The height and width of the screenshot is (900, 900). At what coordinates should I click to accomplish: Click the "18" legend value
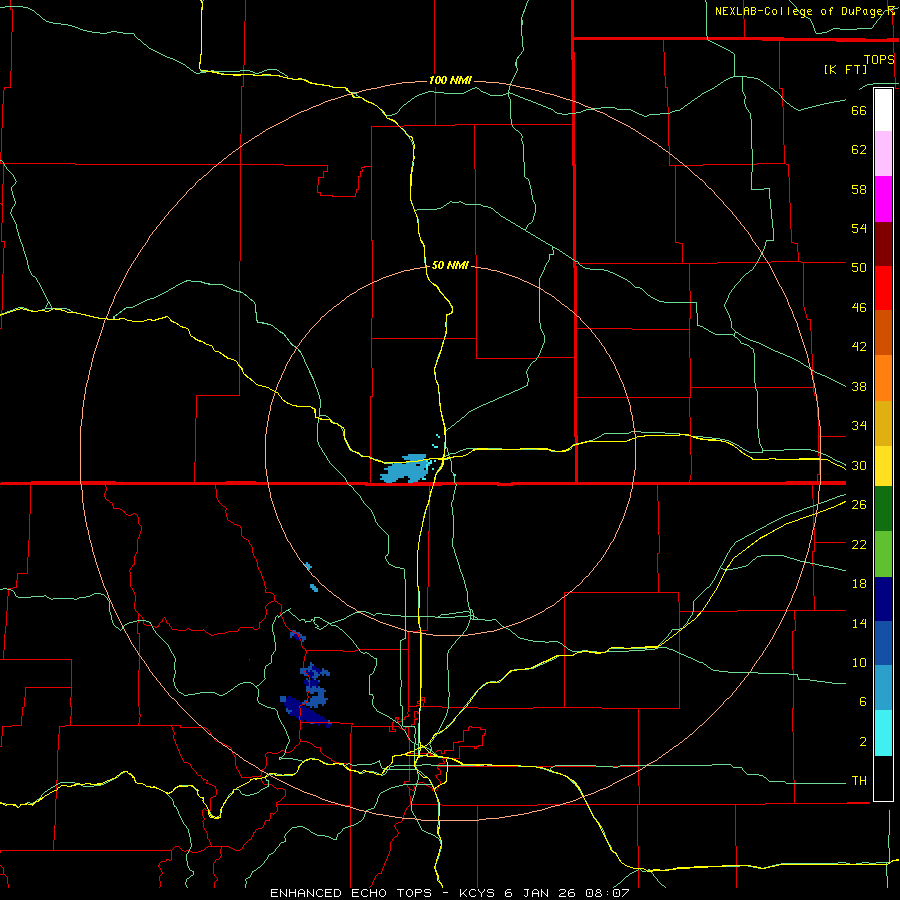859,584
